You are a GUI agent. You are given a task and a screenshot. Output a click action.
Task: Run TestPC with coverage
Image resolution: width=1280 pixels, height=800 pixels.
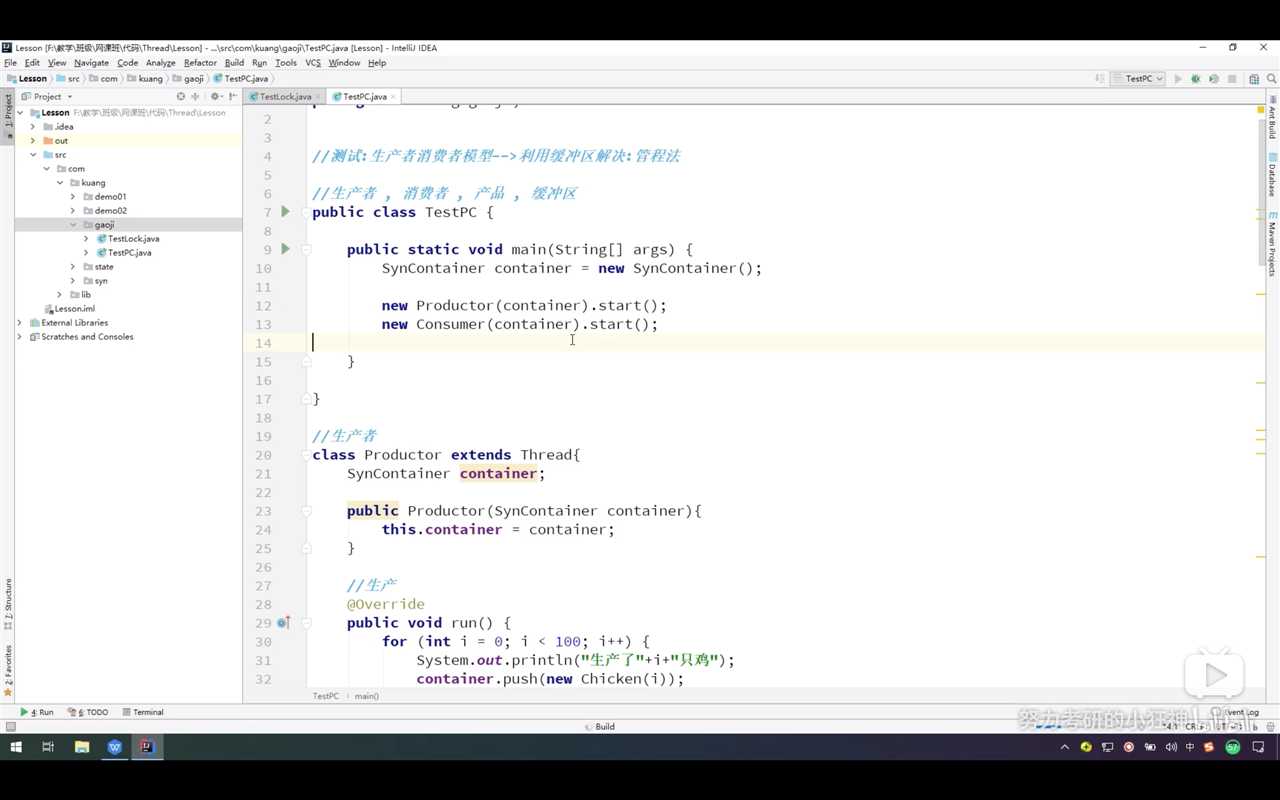[x=1213, y=79]
